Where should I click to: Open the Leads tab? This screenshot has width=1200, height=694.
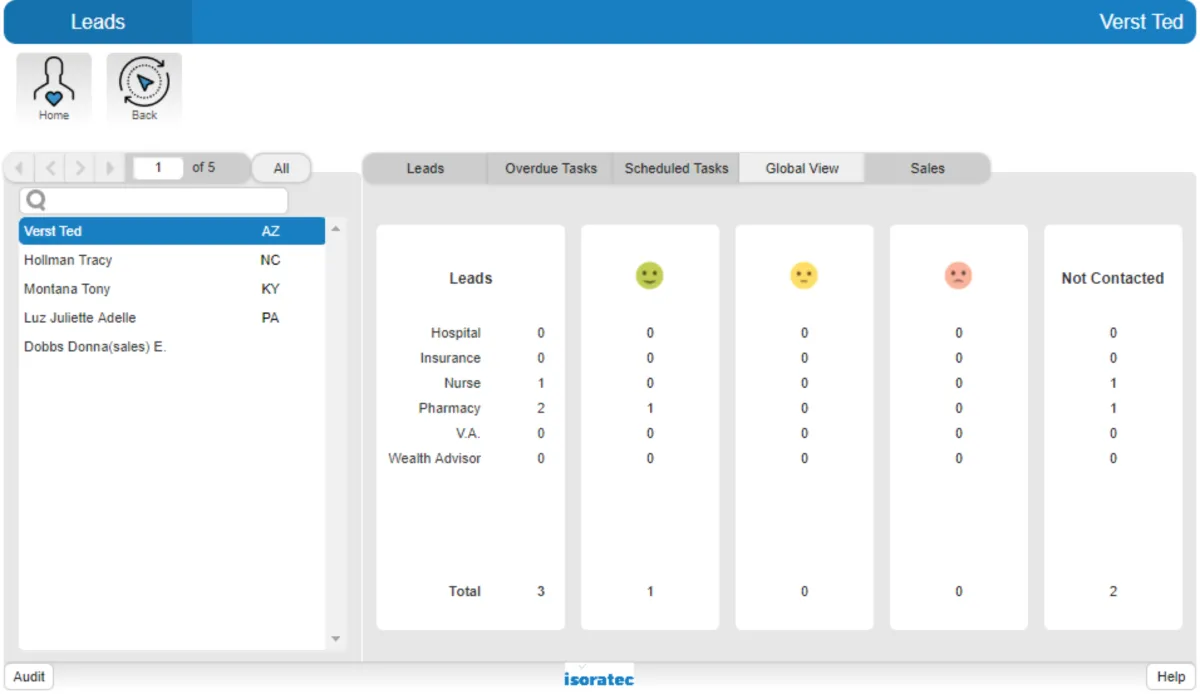pyautogui.click(x=425, y=168)
